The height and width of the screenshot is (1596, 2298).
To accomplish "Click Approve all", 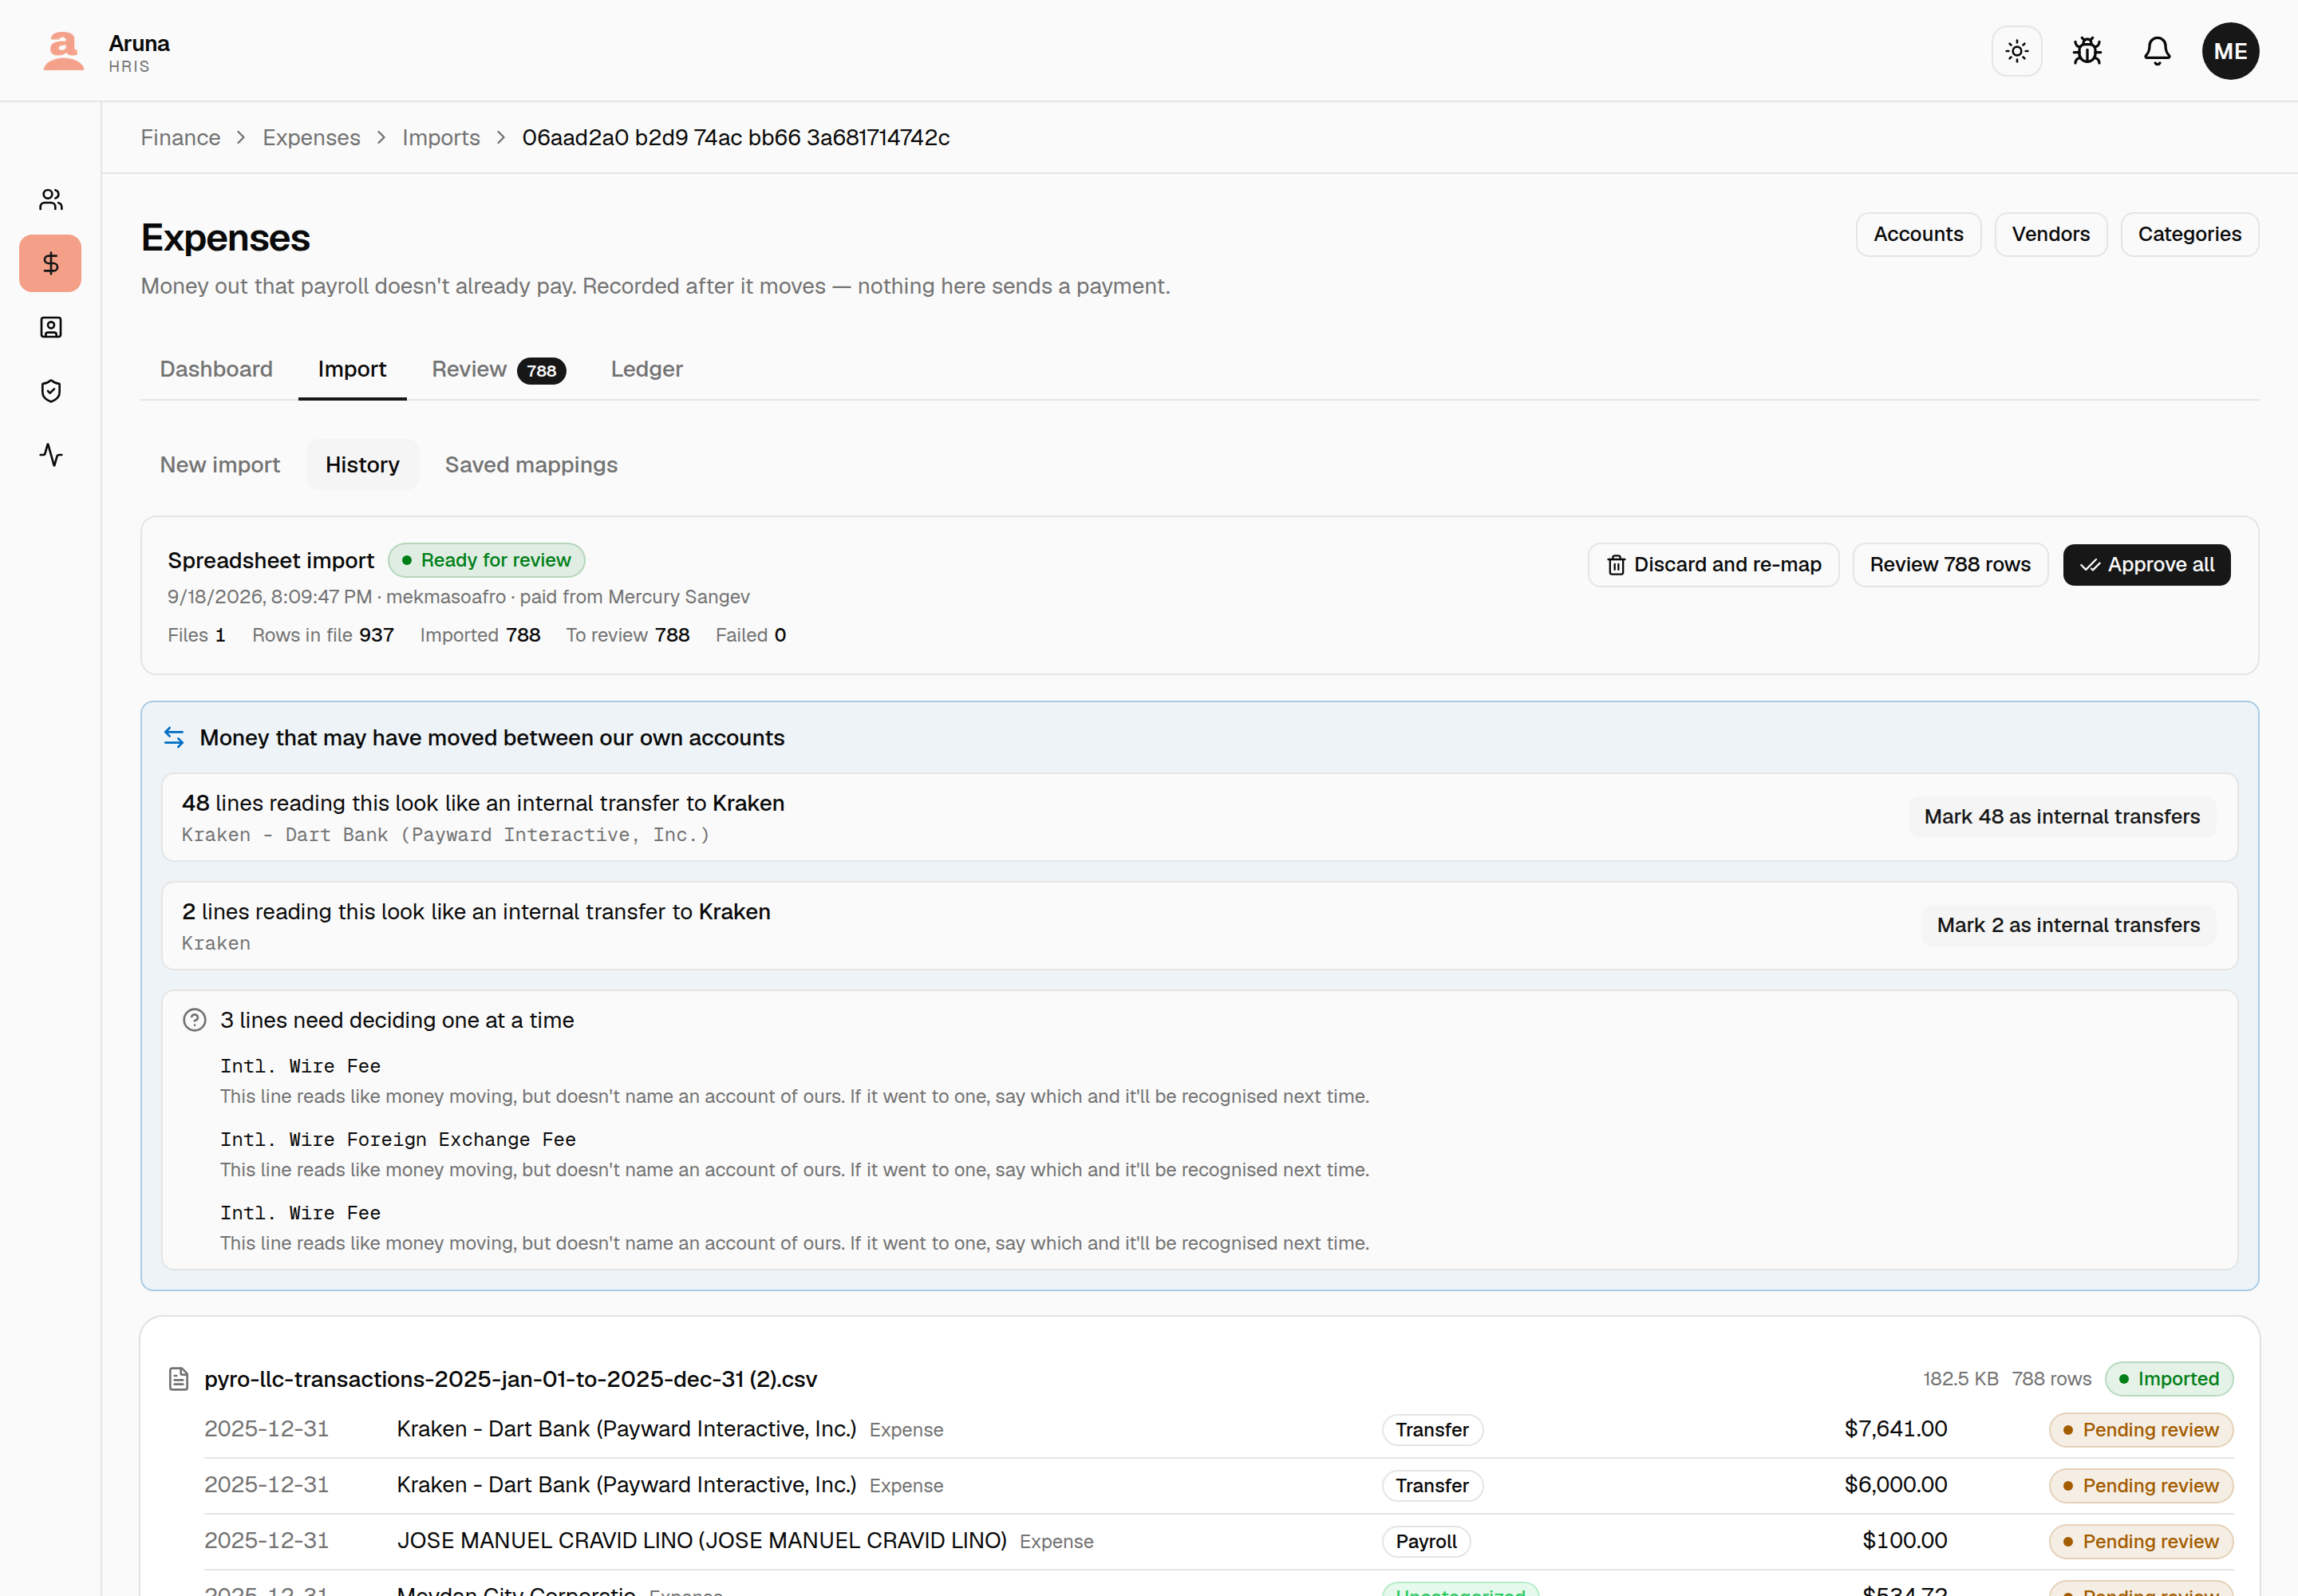I will click(2146, 565).
